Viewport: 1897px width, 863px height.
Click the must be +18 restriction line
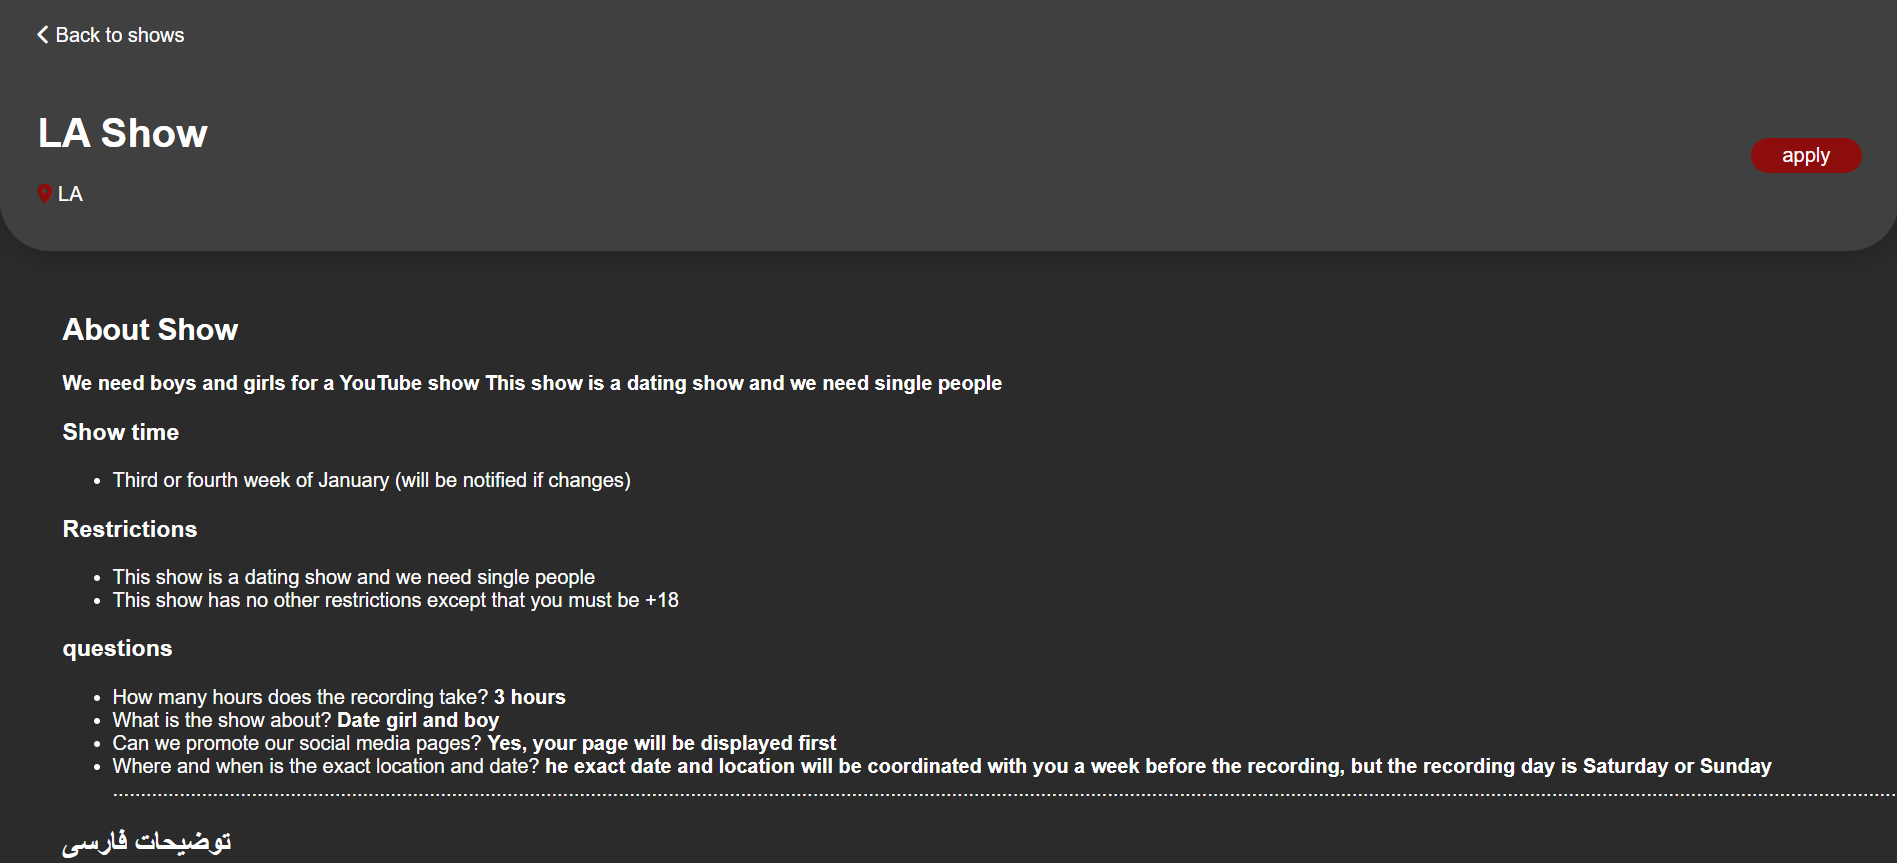click(x=395, y=600)
